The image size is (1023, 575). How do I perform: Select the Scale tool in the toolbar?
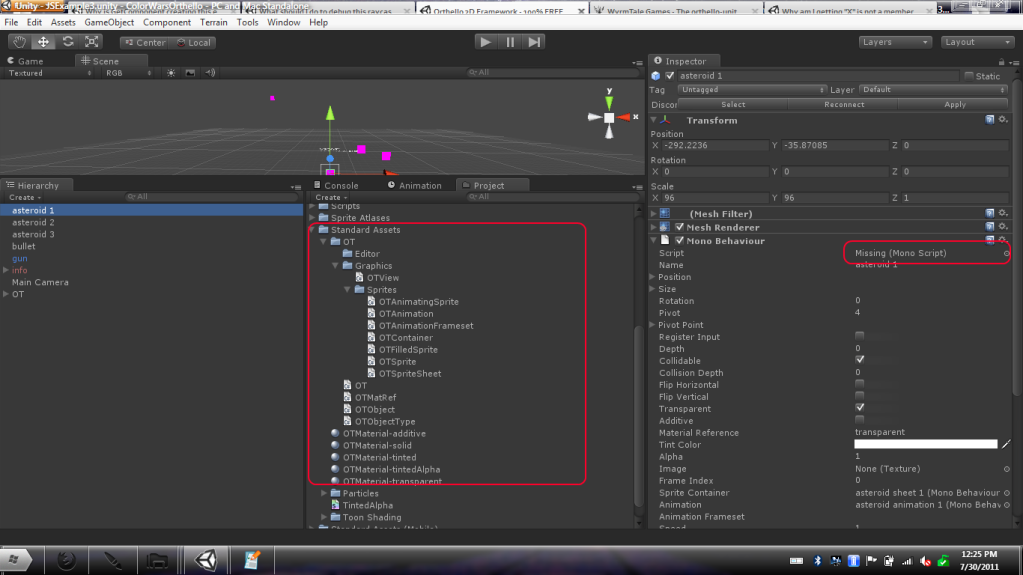pos(92,42)
